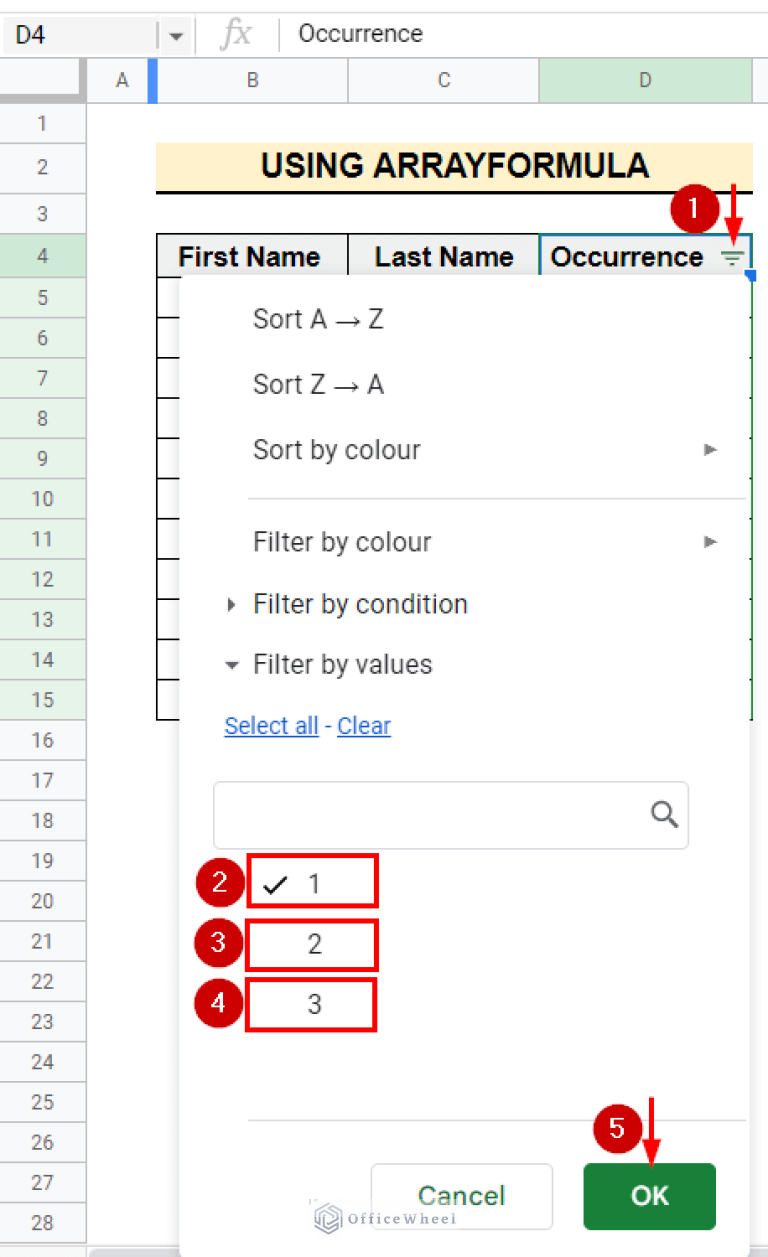The image size is (768, 1257).
Task: Uncheck the value 1 in the filter list
Action: coord(311,881)
